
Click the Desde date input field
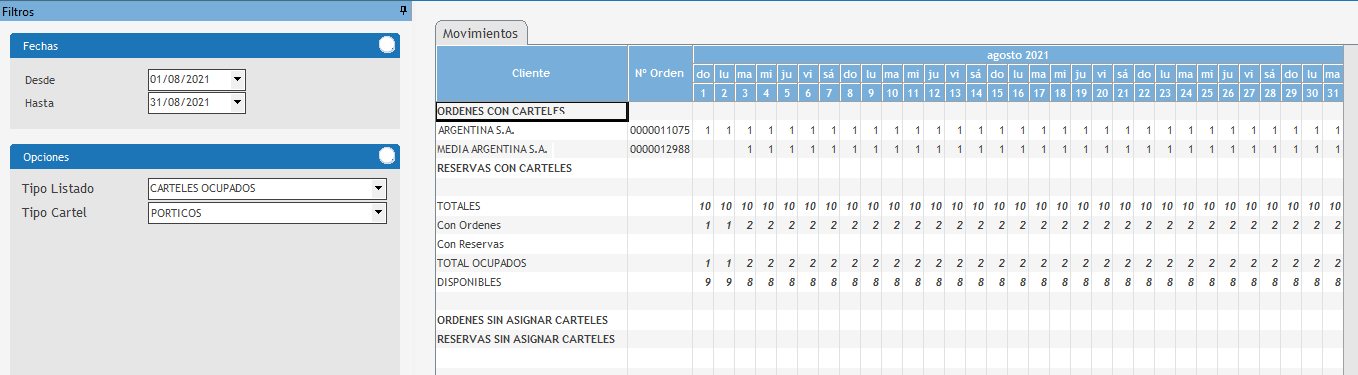click(189, 79)
